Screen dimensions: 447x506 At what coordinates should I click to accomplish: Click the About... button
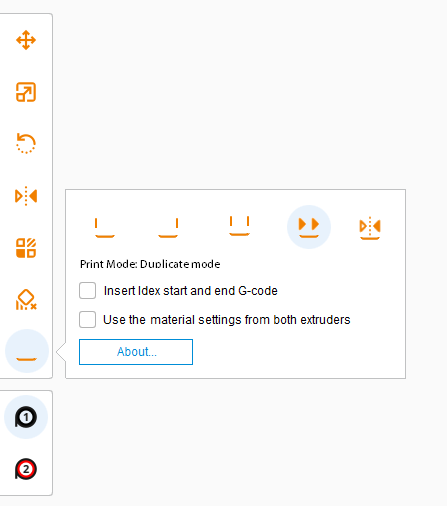136,352
